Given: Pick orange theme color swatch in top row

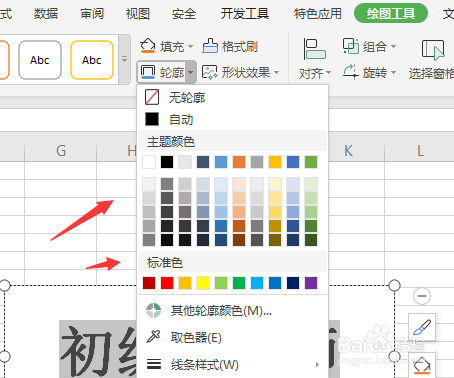Looking at the screenshot, I should [x=239, y=162].
